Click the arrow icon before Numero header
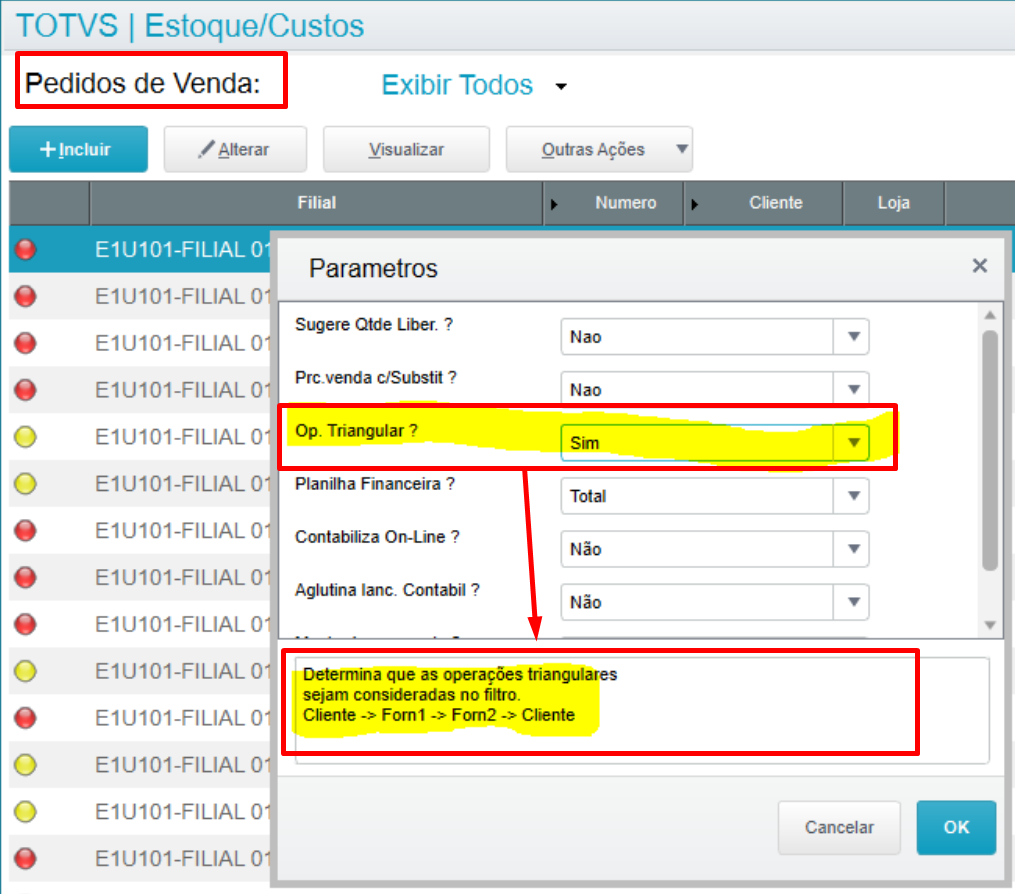 [554, 205]
